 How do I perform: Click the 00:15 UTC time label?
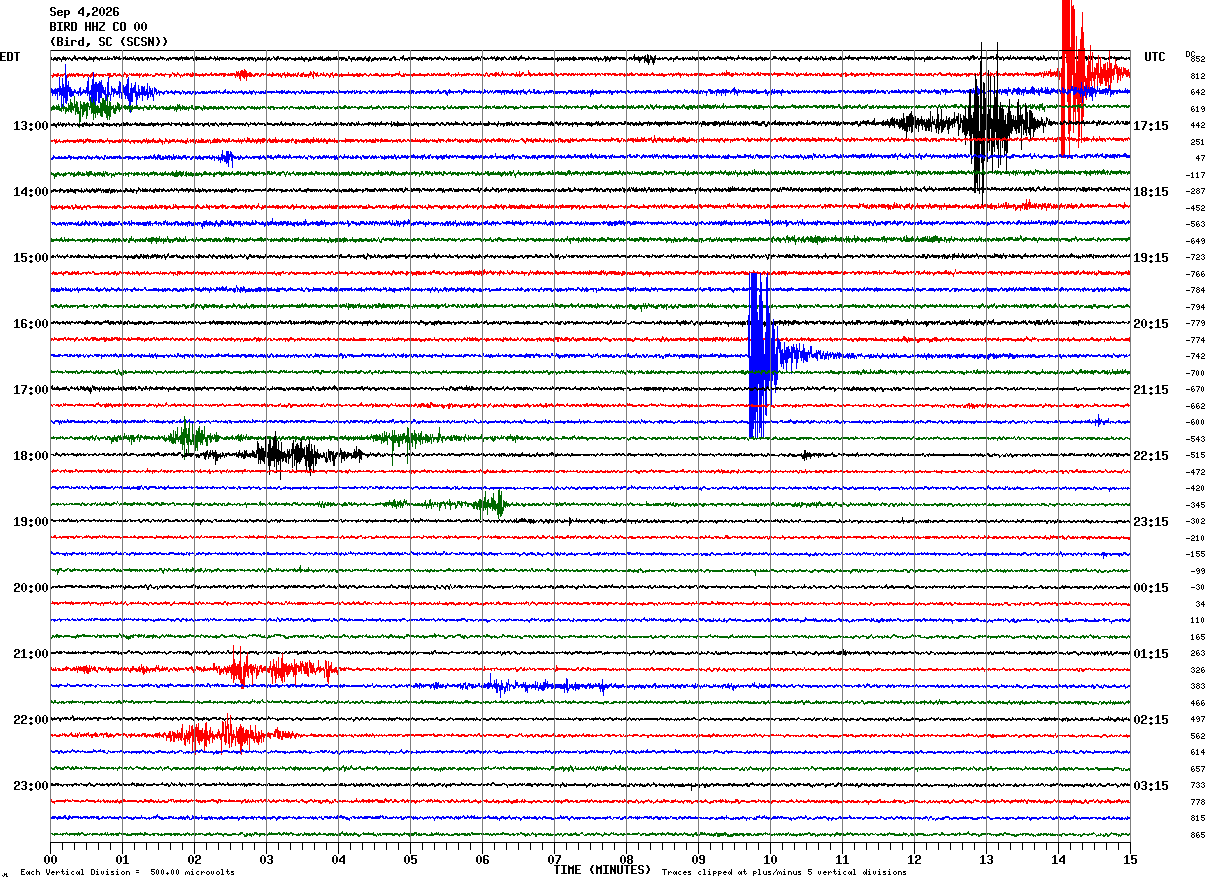pyautogui.click(x=1151, y=587)
